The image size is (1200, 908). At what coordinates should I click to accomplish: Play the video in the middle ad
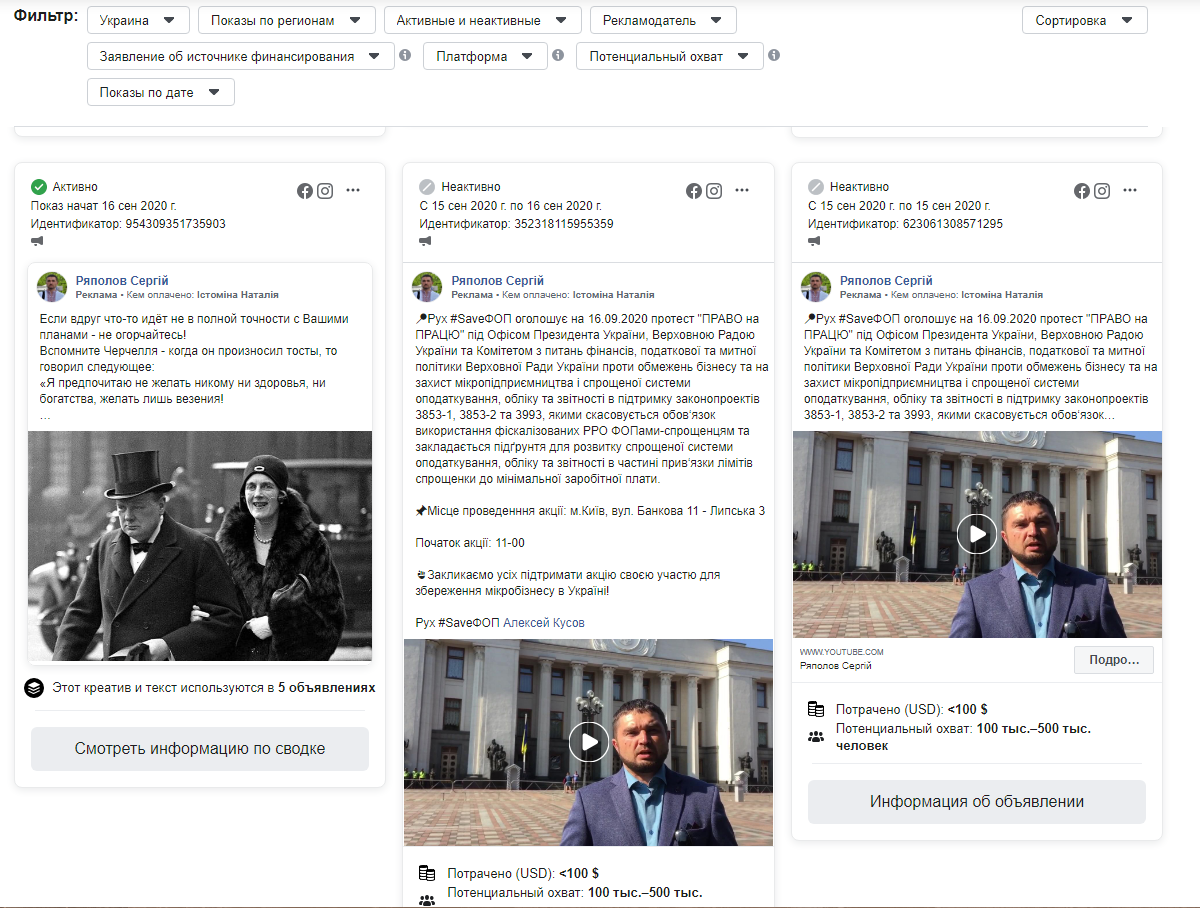588,742
